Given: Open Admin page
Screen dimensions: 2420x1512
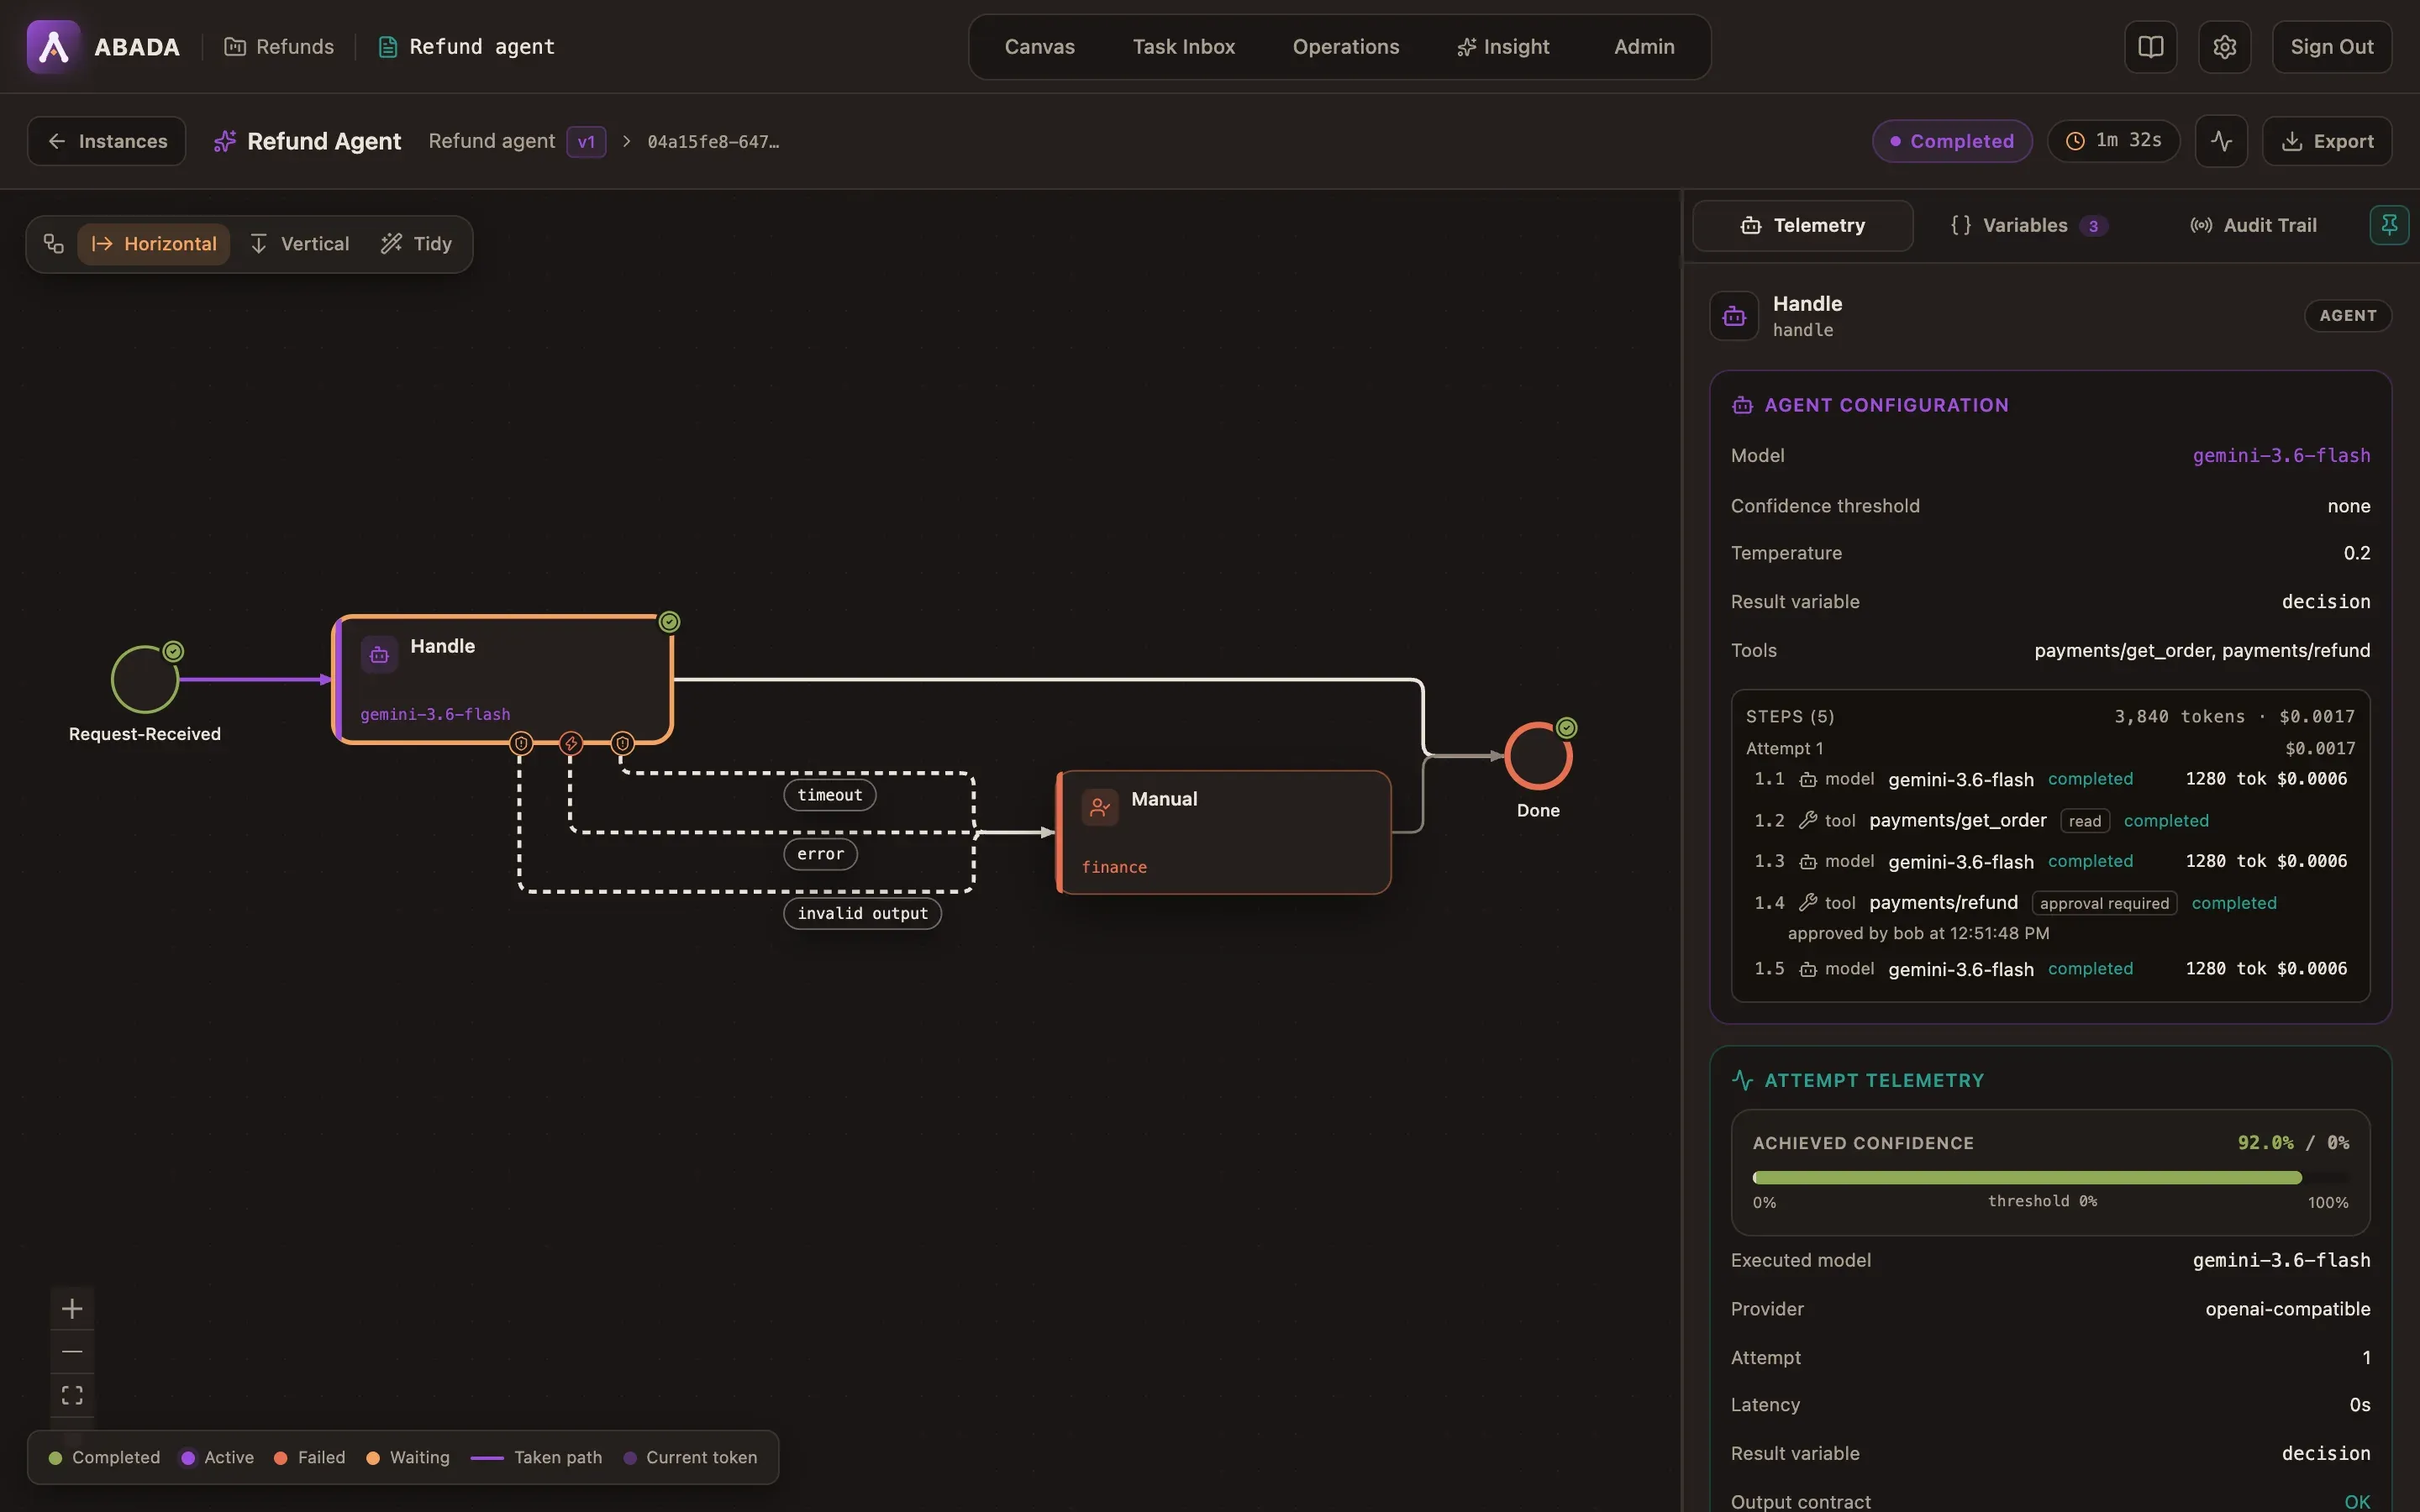Looking at the screenshot, I should point(1644,47).
